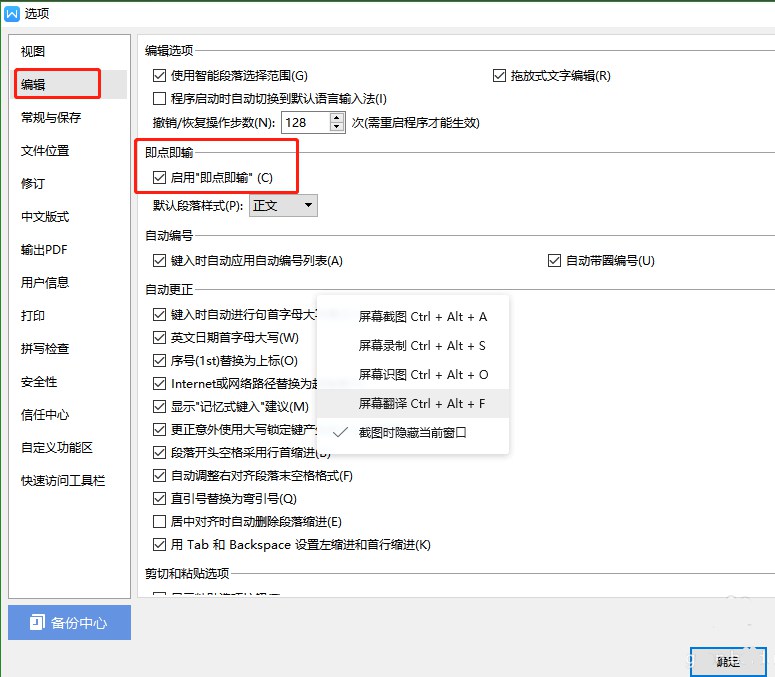
Task: Choose 屏幕翻译 Ctrl+Alt+F menu item
Action: pos(413,404)
